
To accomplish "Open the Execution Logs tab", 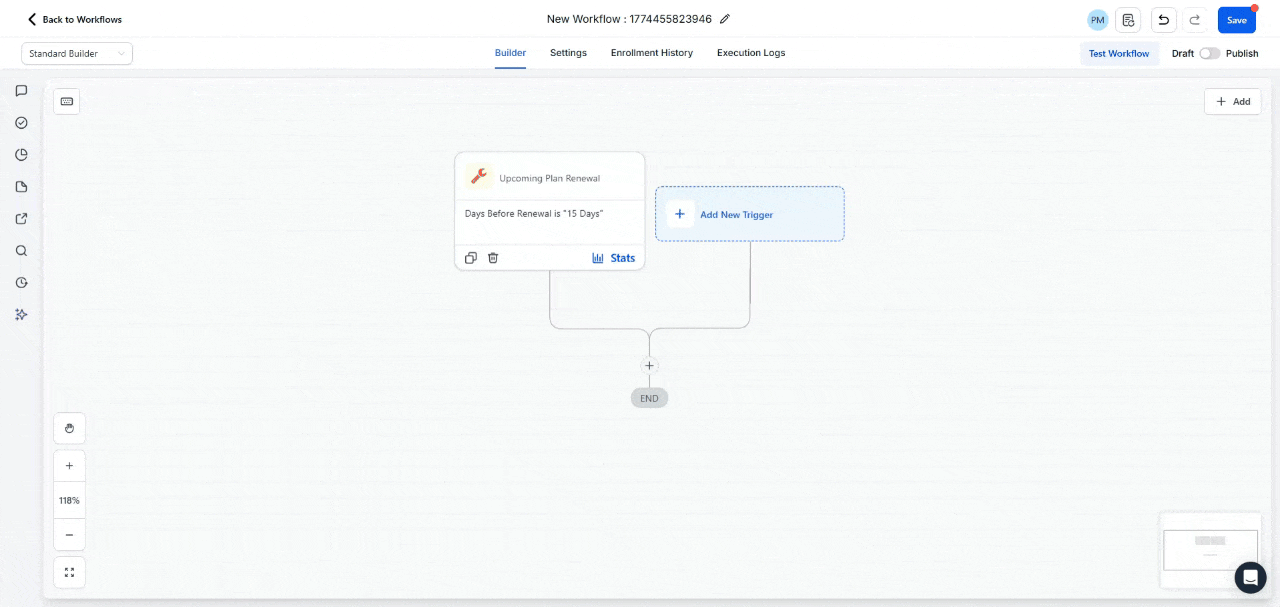I will pos(751,53).
